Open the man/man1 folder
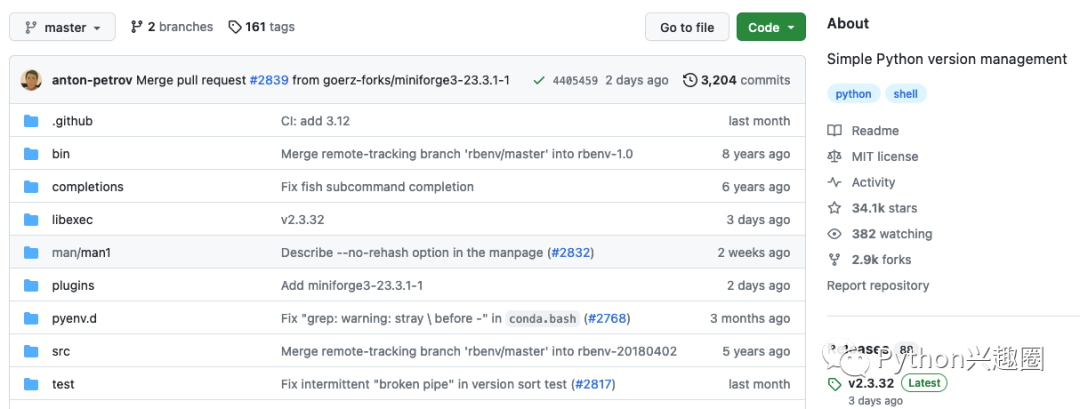Viewport: 1080px width, 409px height. point(81,253)
